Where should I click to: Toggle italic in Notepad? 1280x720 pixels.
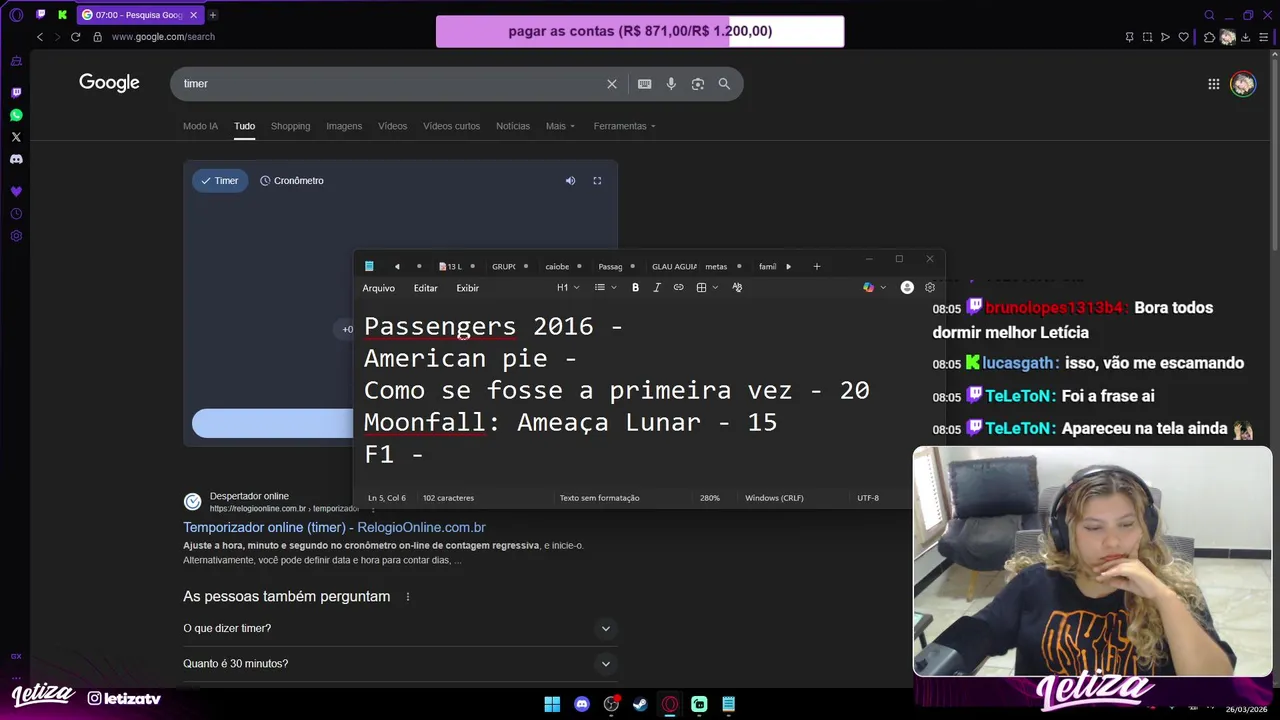657,288
